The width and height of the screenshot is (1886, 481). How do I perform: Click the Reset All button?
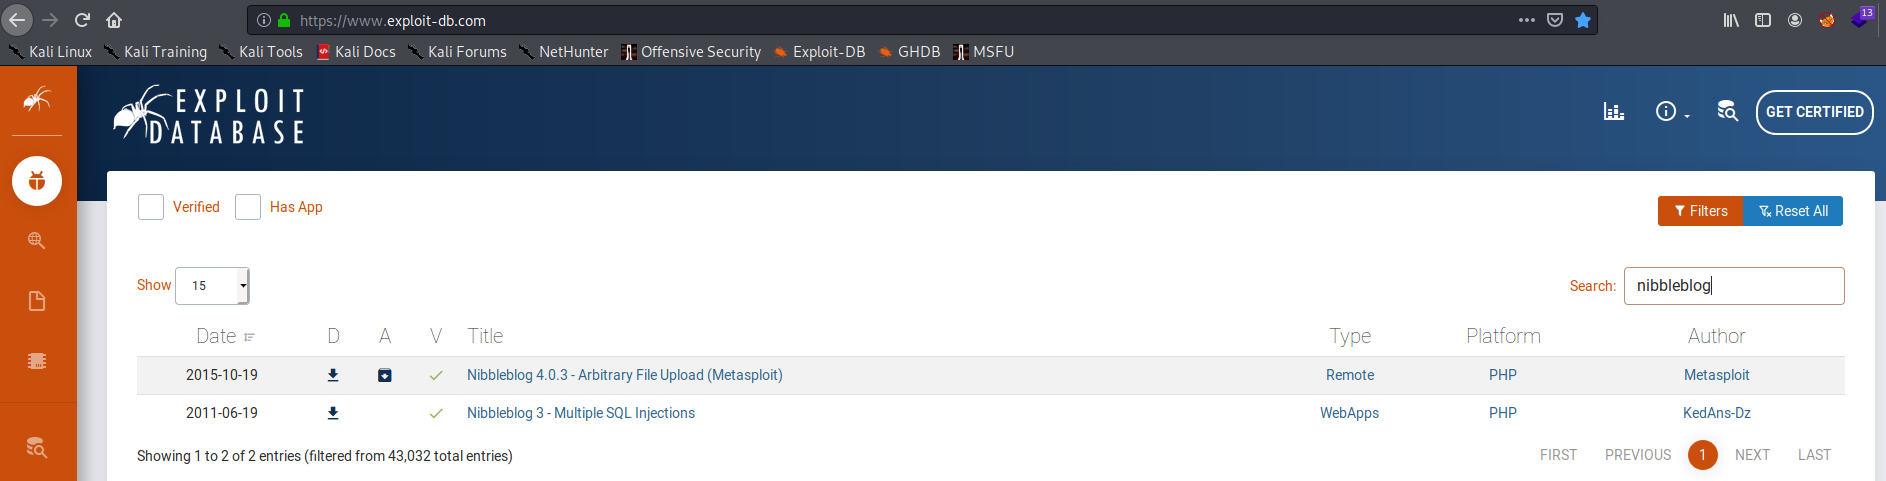tap(1793, 211)
